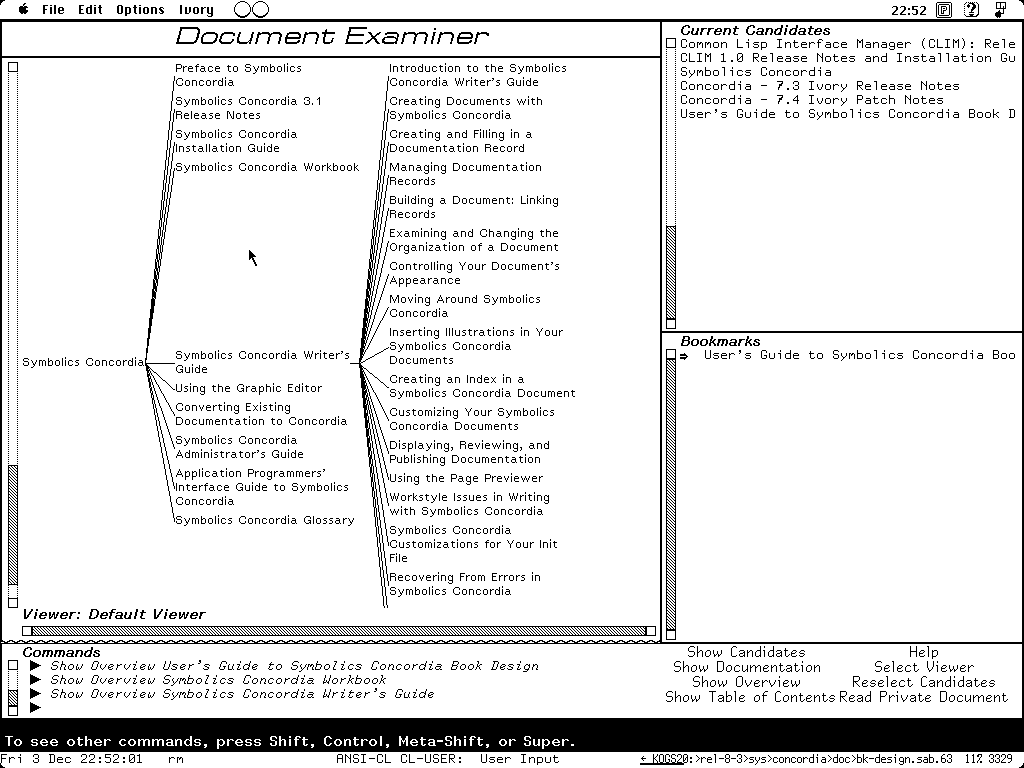Select Symbolics Concordia 3.1 Release Notes node

point(248,108)
